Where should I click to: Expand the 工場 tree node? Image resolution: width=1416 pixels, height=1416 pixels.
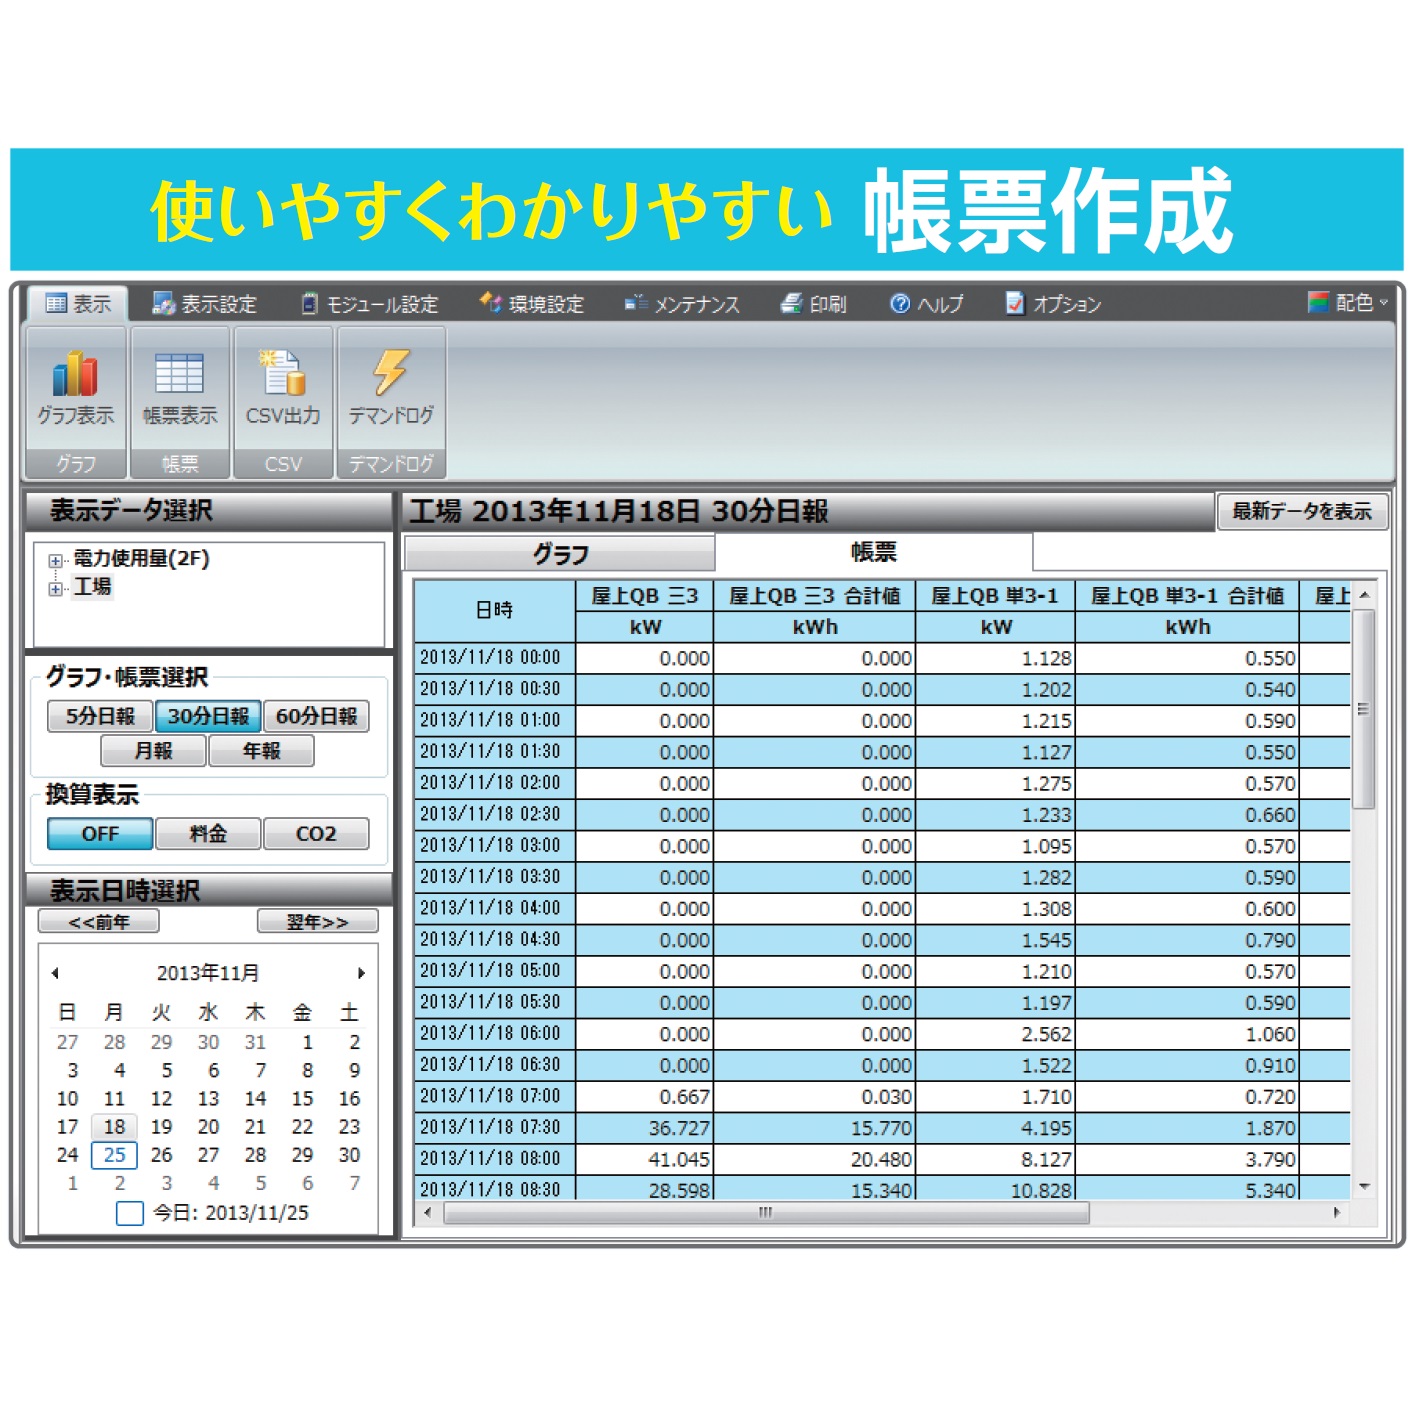(x=56, y=589)
